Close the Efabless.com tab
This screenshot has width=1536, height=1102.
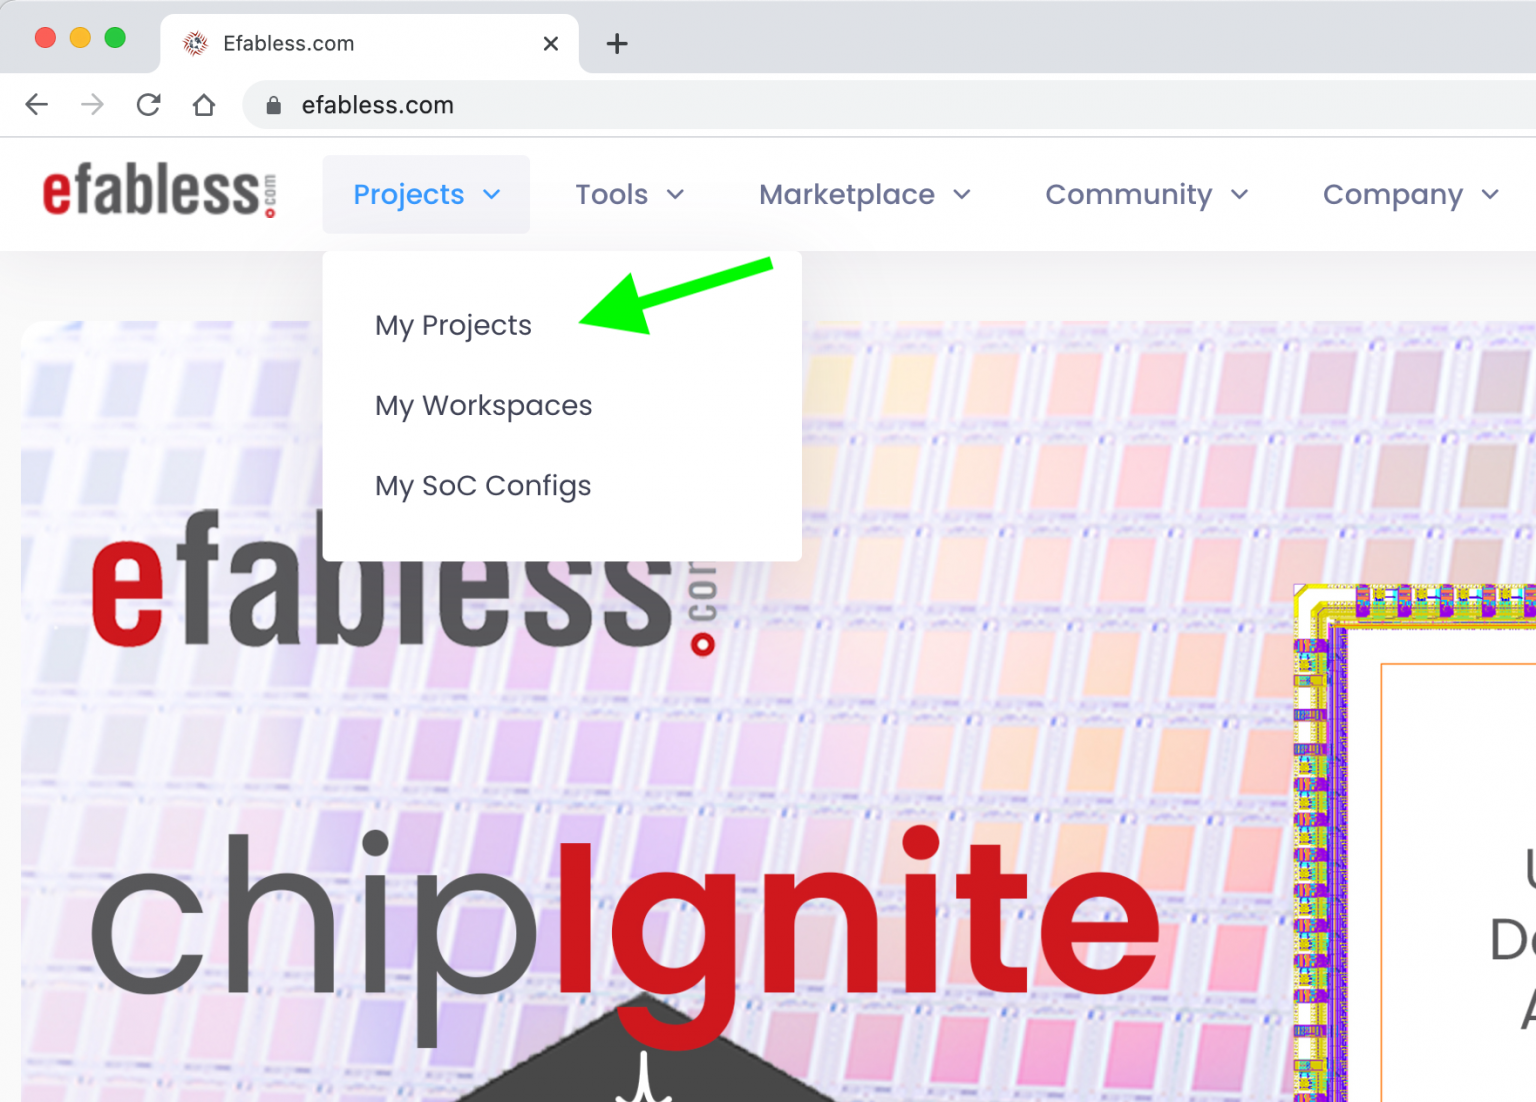pos(551,44)
